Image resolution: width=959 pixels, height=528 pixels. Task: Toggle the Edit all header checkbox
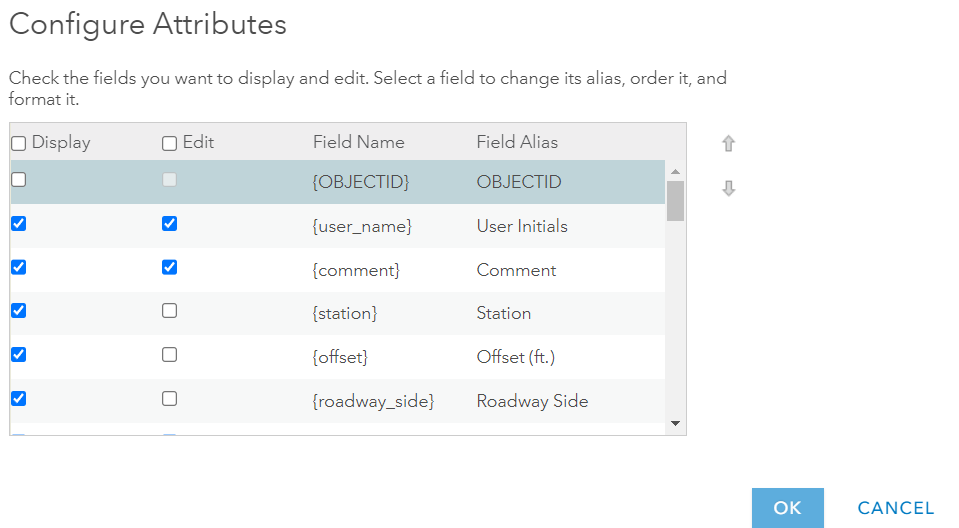[169, 143]
